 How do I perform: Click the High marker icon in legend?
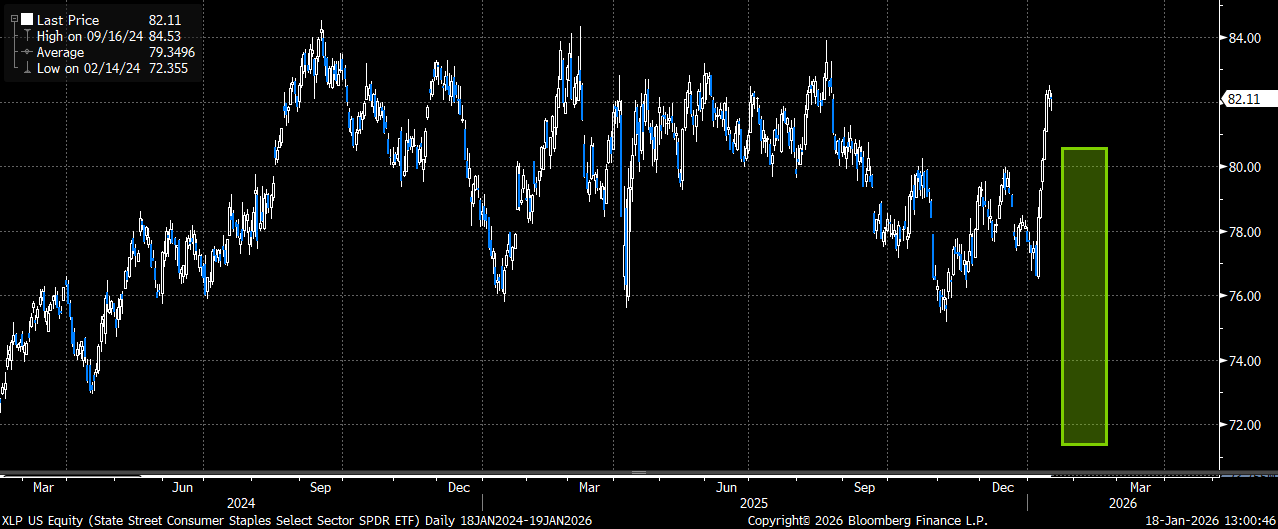[27, 36]
